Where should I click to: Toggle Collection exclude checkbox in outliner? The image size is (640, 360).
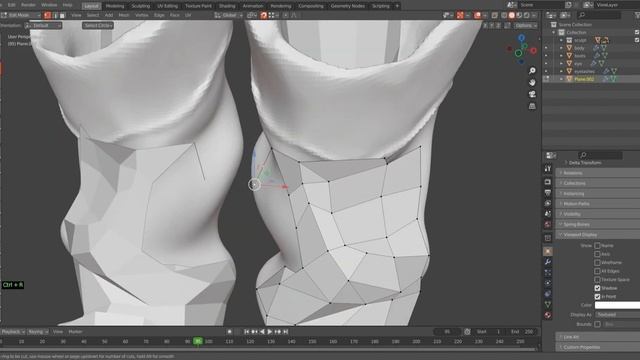click(x=637, y=32)
